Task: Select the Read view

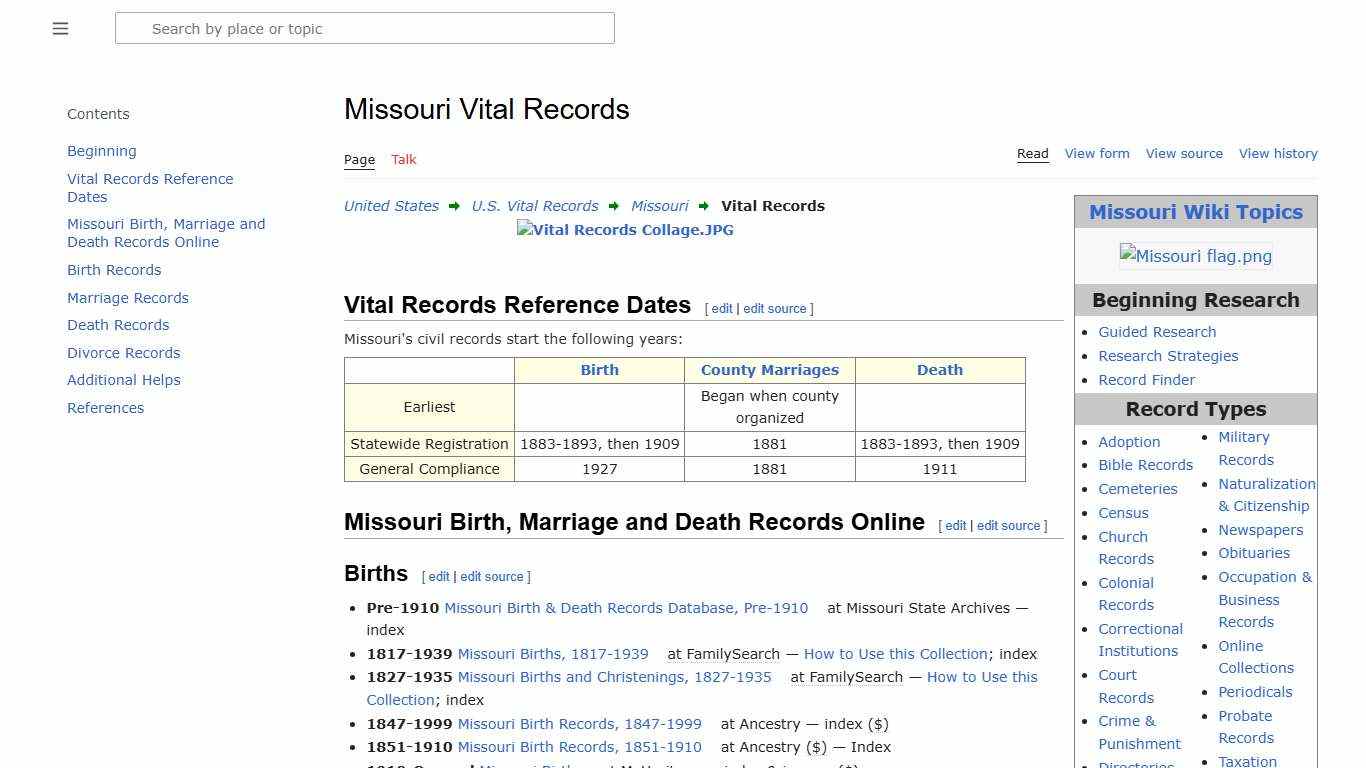Action: coord(1032,153)
